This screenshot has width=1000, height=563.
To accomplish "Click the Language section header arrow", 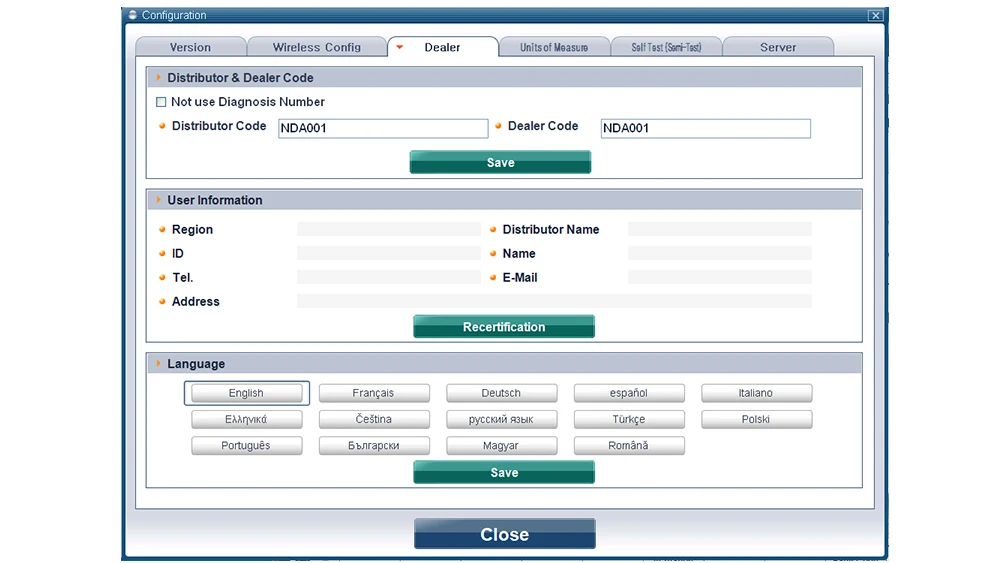I will [x=158, y=363].
